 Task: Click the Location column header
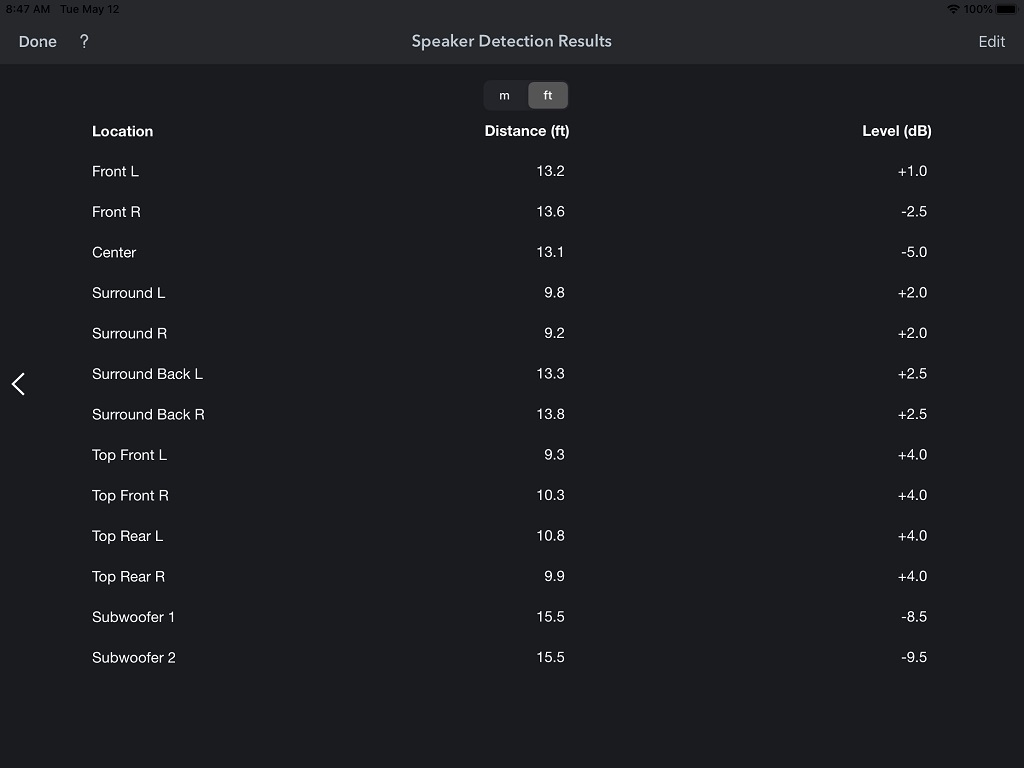click(122, 131)
